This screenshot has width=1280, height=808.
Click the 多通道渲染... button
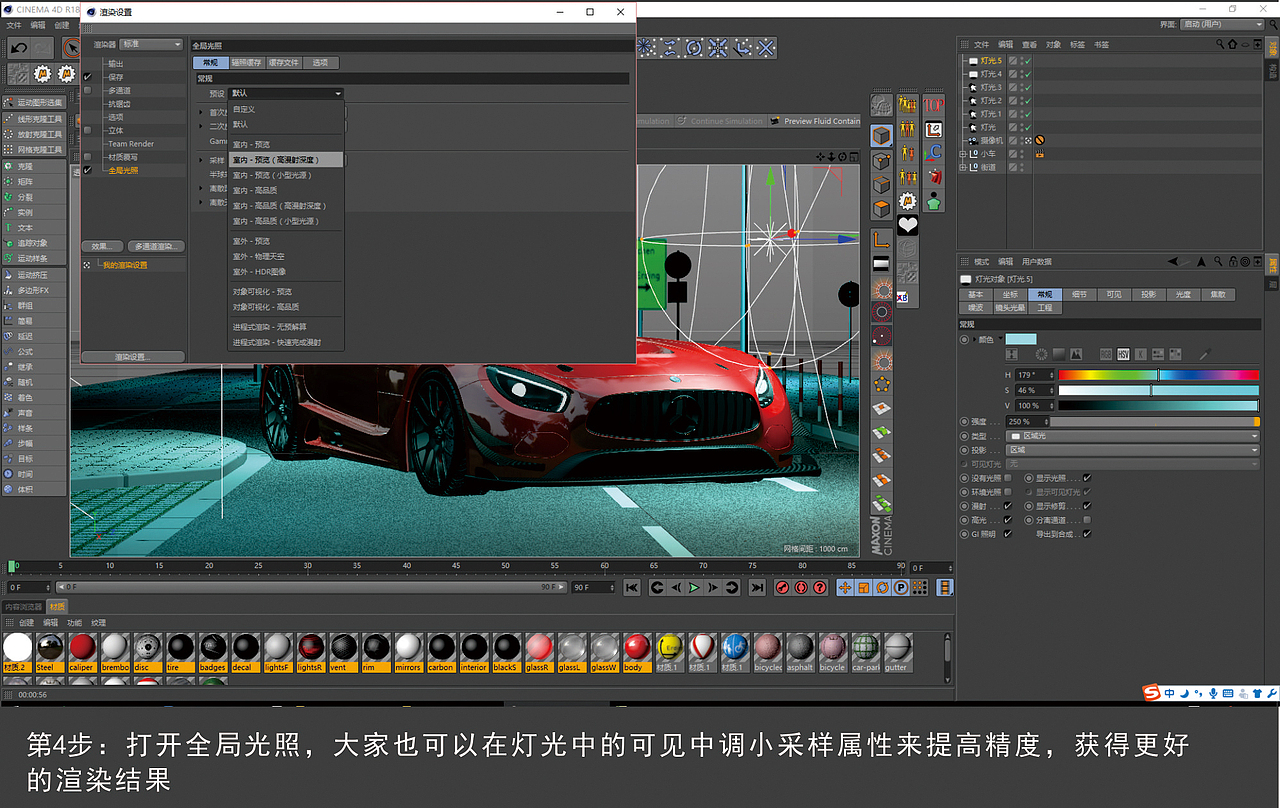coord(155,246)
